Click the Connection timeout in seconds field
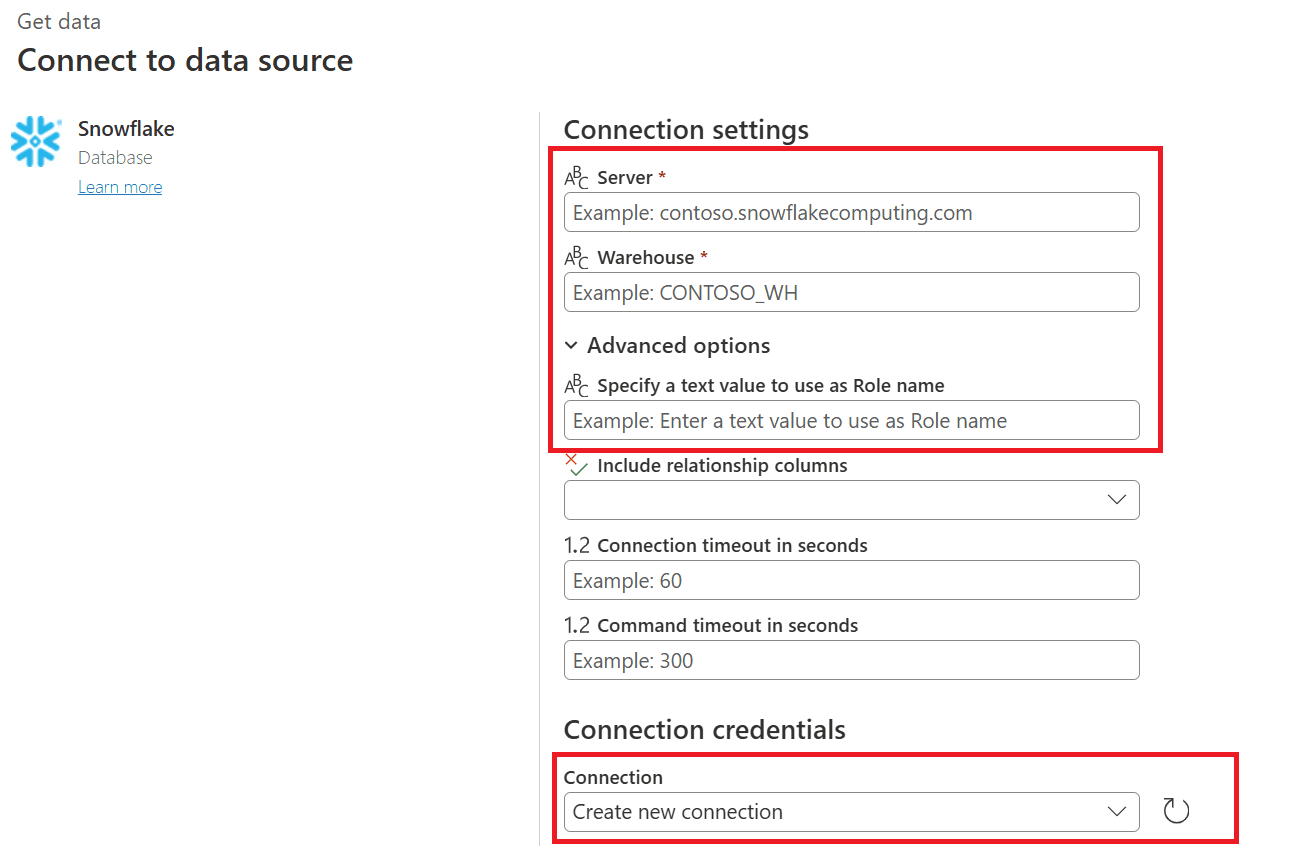 (x=851, y=580)
